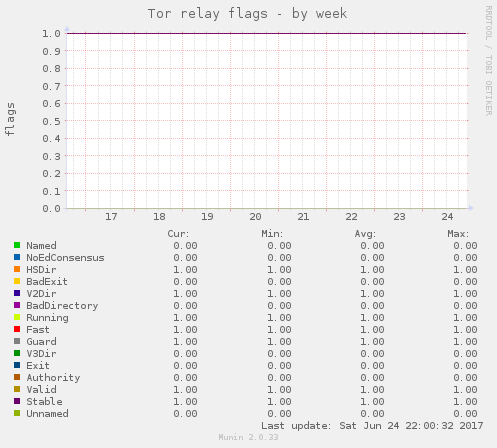
Task: Click day 20 on the x-axis
Action: coord(255,217)
